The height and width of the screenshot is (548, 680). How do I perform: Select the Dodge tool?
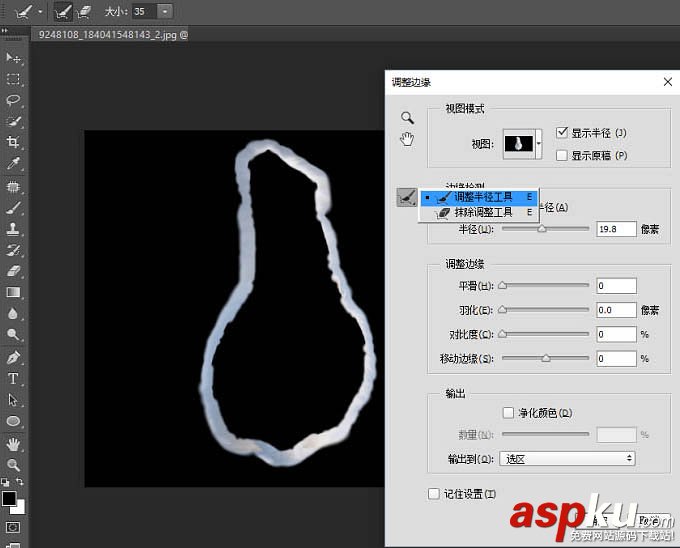click(13, 334)
